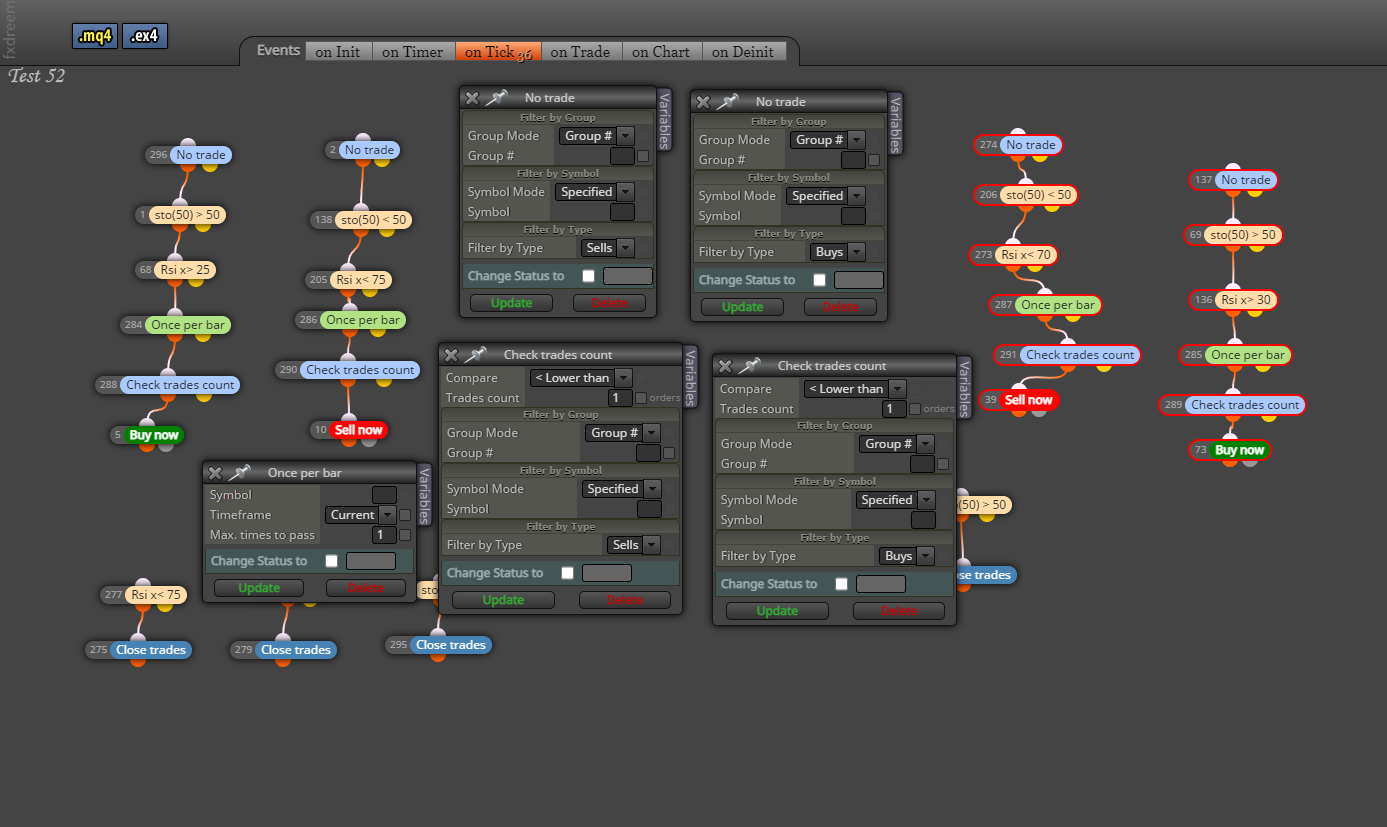1387x827 pixels.
Task: Toggle orders checkbox in Check trades count Buys panel
Action: coord(915,409)
